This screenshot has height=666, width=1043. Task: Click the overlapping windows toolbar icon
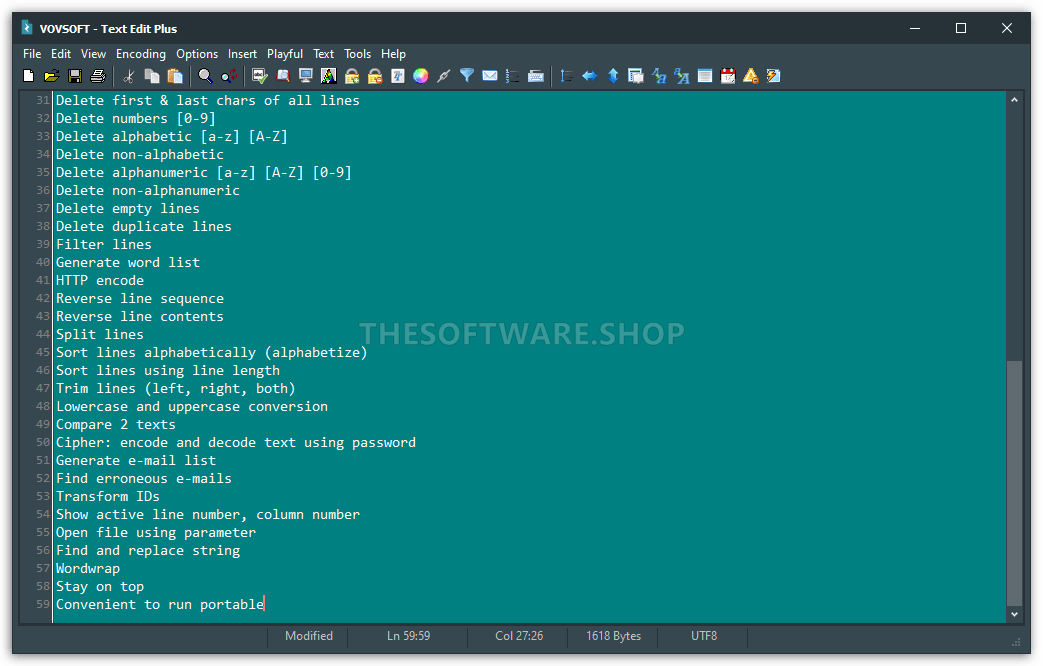click(636, 76)
